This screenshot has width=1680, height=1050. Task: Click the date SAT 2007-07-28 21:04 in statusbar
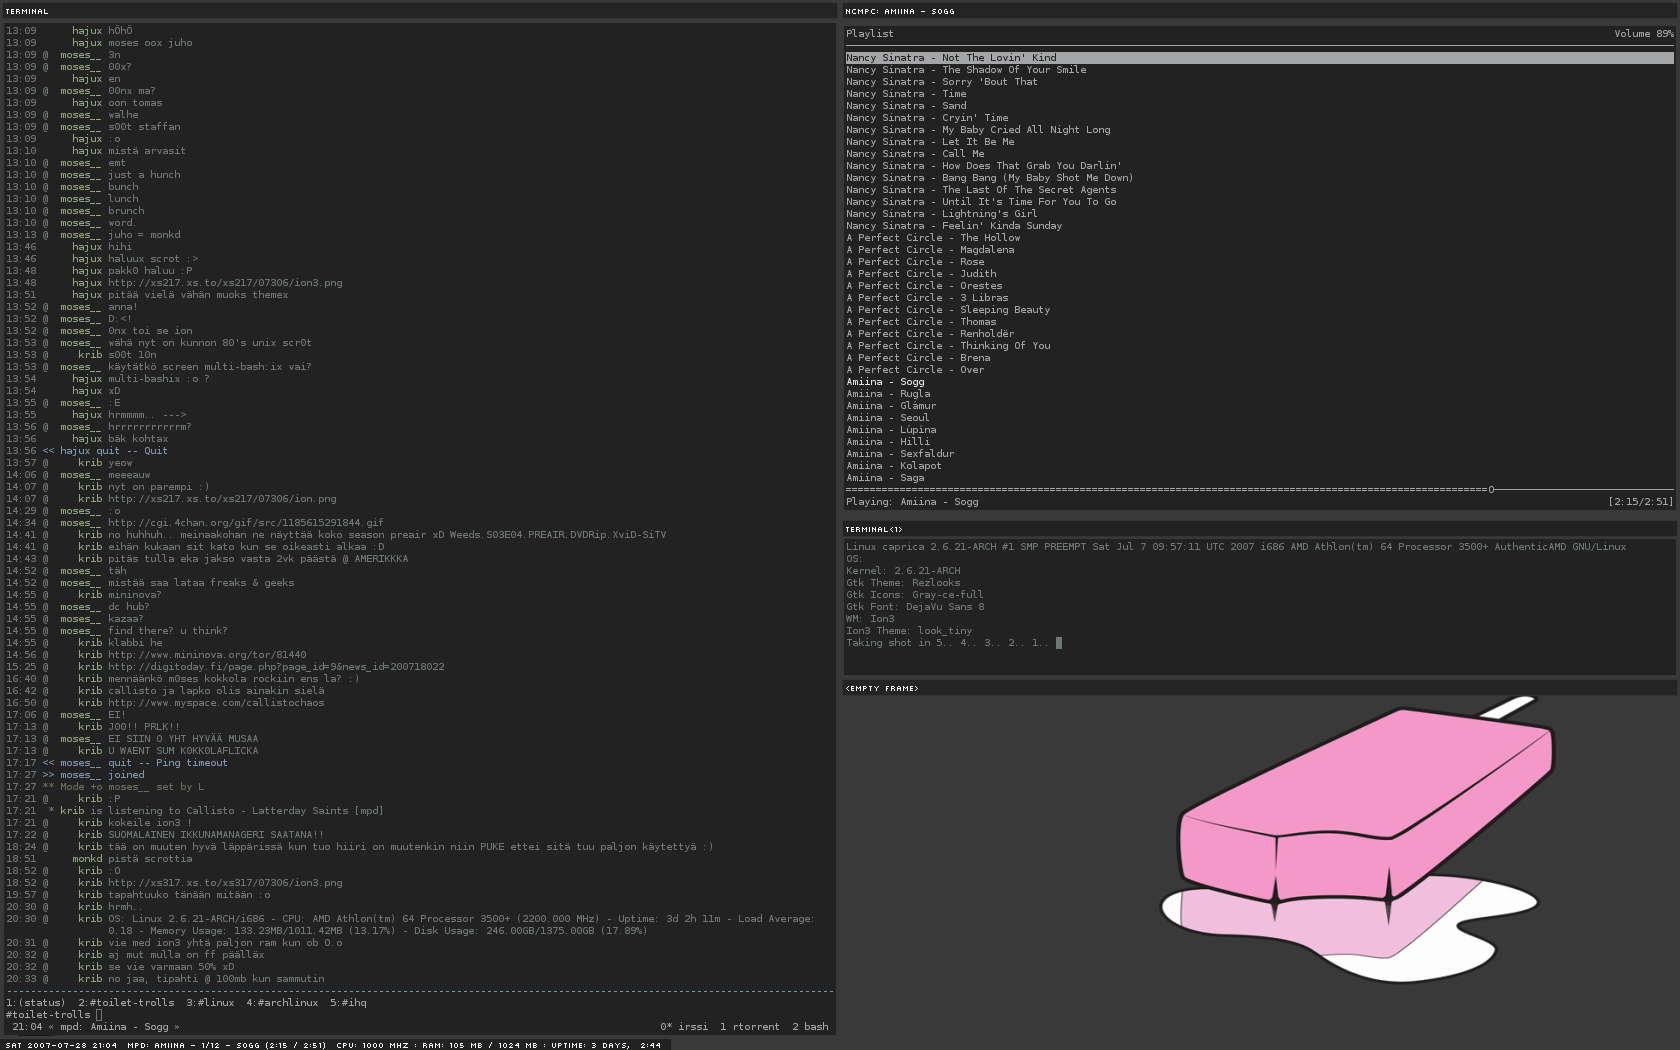60,1045
